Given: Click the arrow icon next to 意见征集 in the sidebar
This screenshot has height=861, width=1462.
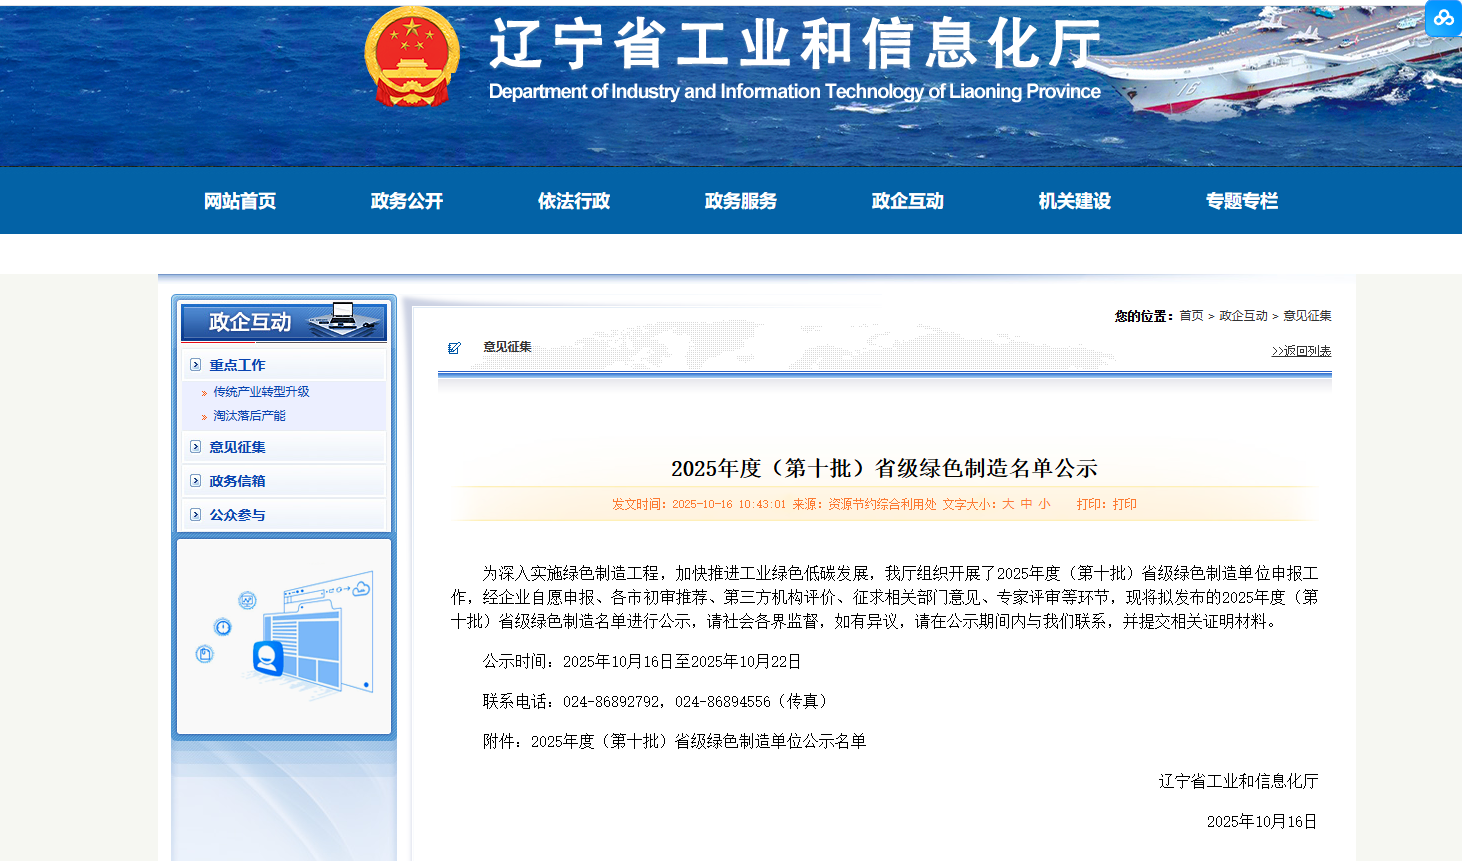Looking at the screenshot, I should [196, 447].
